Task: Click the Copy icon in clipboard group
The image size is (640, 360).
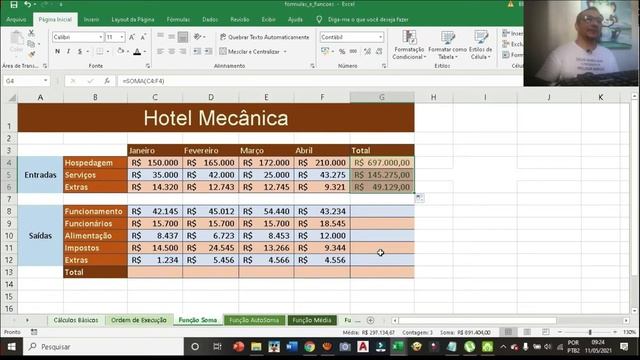Action: pyautogui.click(x=31, y=44)
